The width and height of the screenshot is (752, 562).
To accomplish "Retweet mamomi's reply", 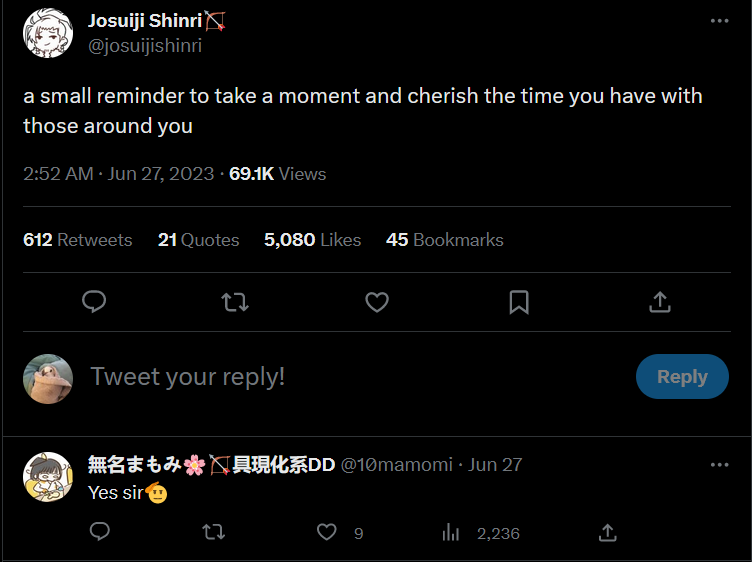I will [213, 533].
